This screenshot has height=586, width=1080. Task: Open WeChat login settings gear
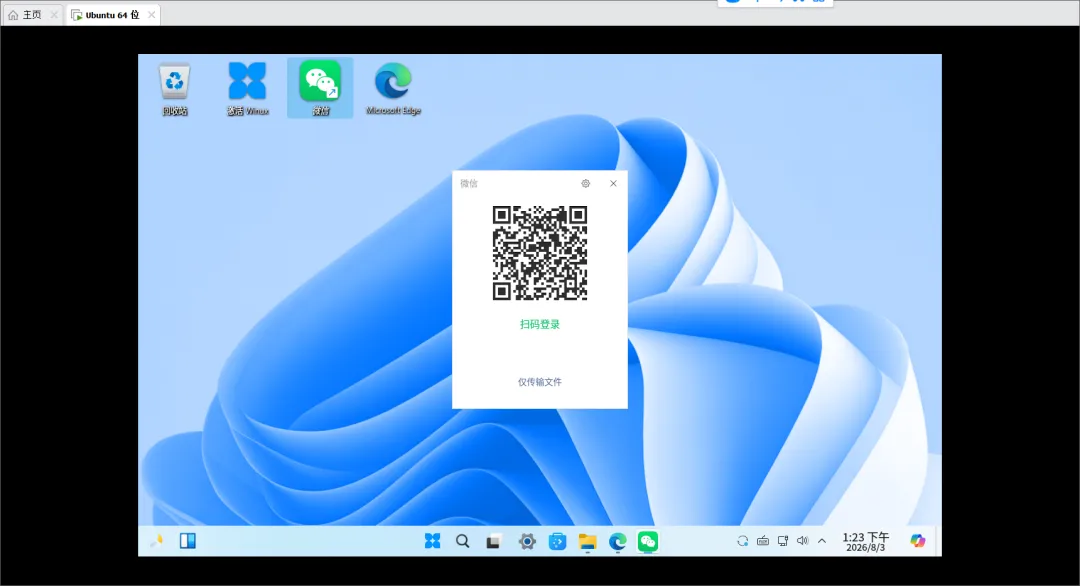point(585,183)
